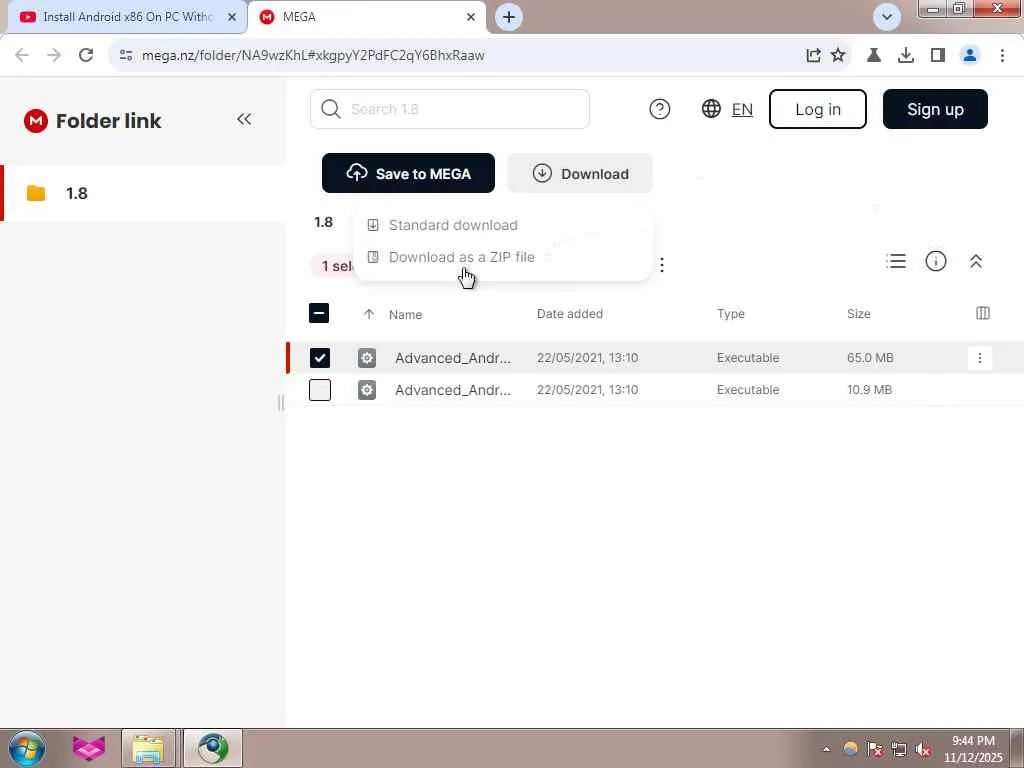Open context menu for 65.0 MB file
This screenshot has height=768, width=1024.
click(x=980, y=358)
